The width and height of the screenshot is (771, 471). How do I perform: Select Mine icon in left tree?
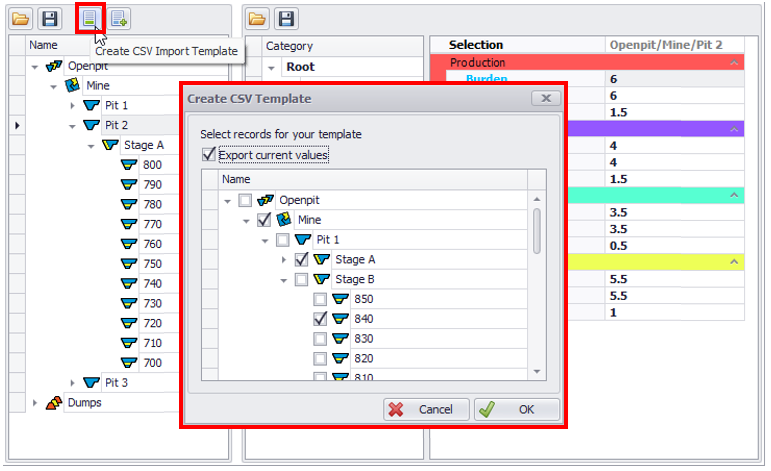tap(72, 86)
